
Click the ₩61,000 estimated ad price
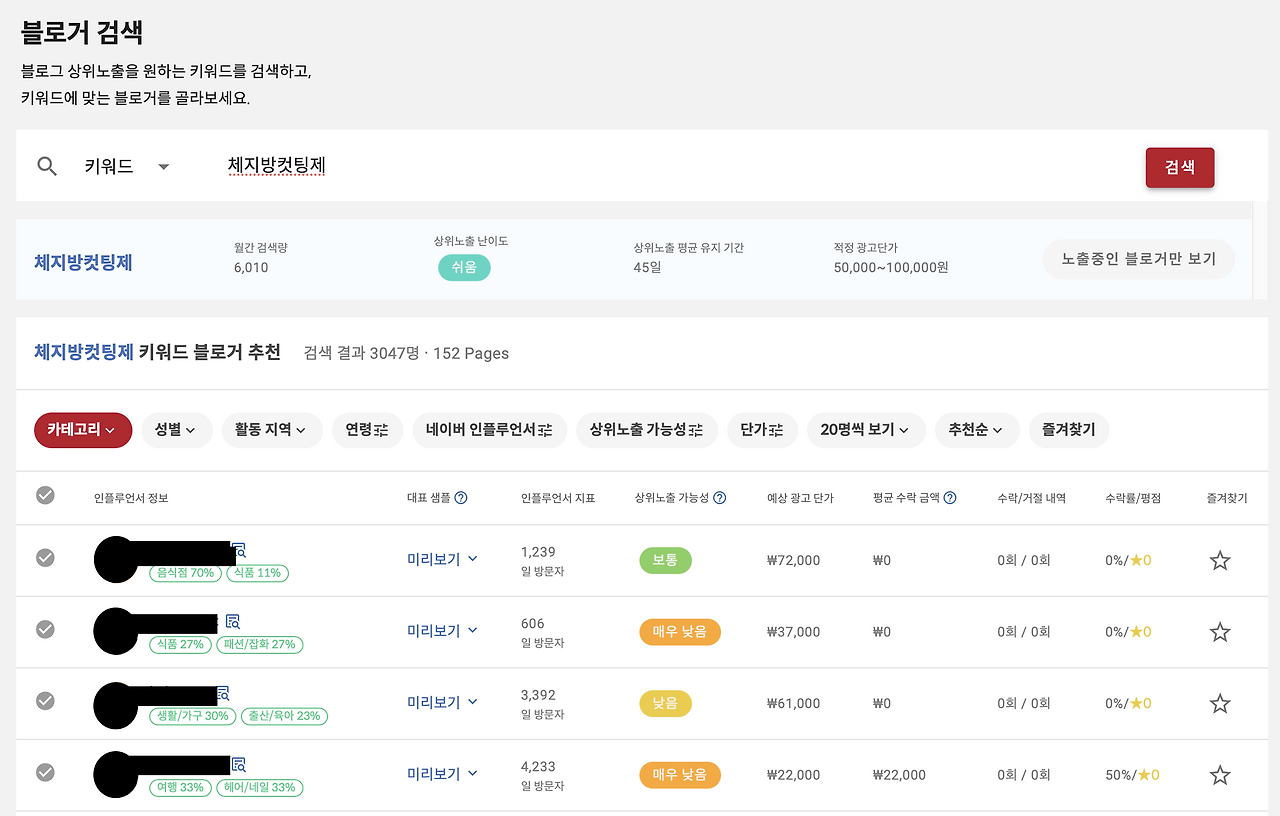793,704
